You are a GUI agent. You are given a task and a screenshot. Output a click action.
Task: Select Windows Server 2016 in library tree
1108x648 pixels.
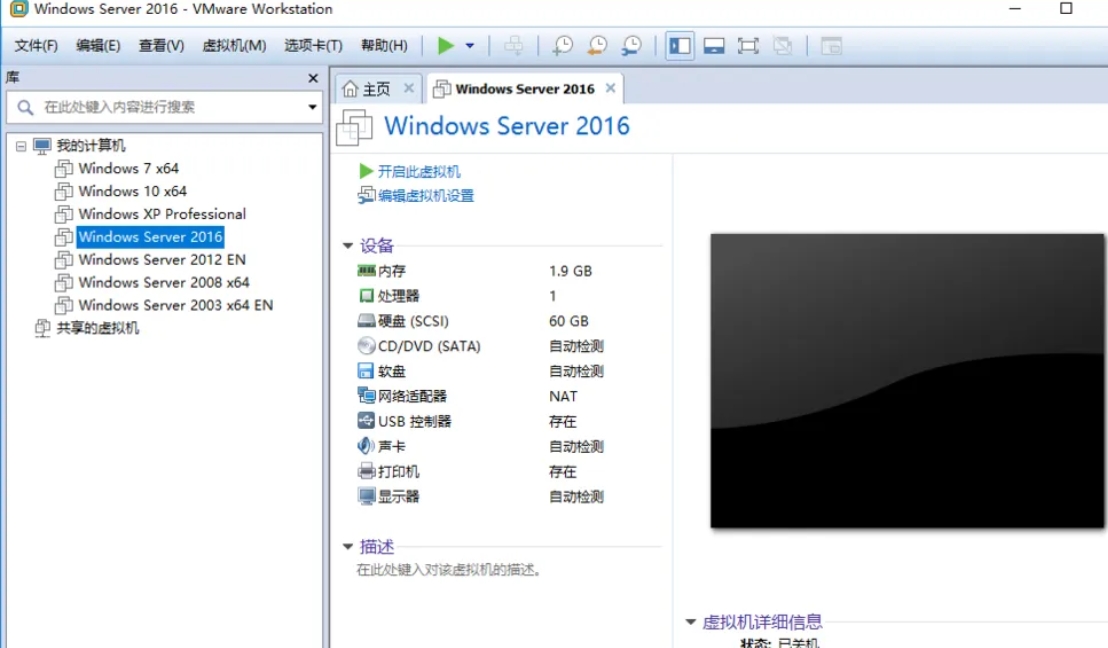(x=150, y=237)
